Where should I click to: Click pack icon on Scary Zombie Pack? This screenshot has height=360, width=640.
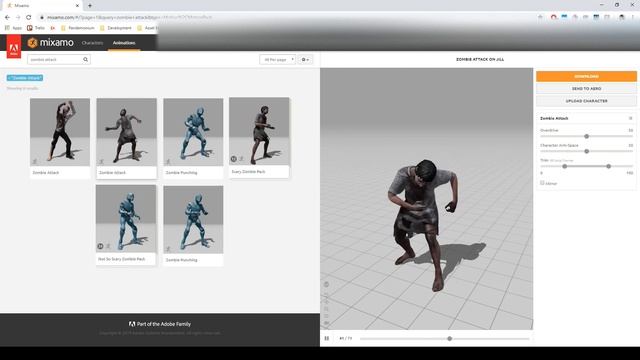pos(233,159)
